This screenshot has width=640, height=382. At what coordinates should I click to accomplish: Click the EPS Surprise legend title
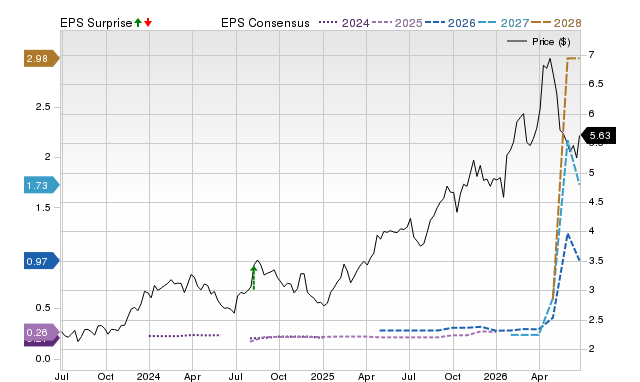96,23
